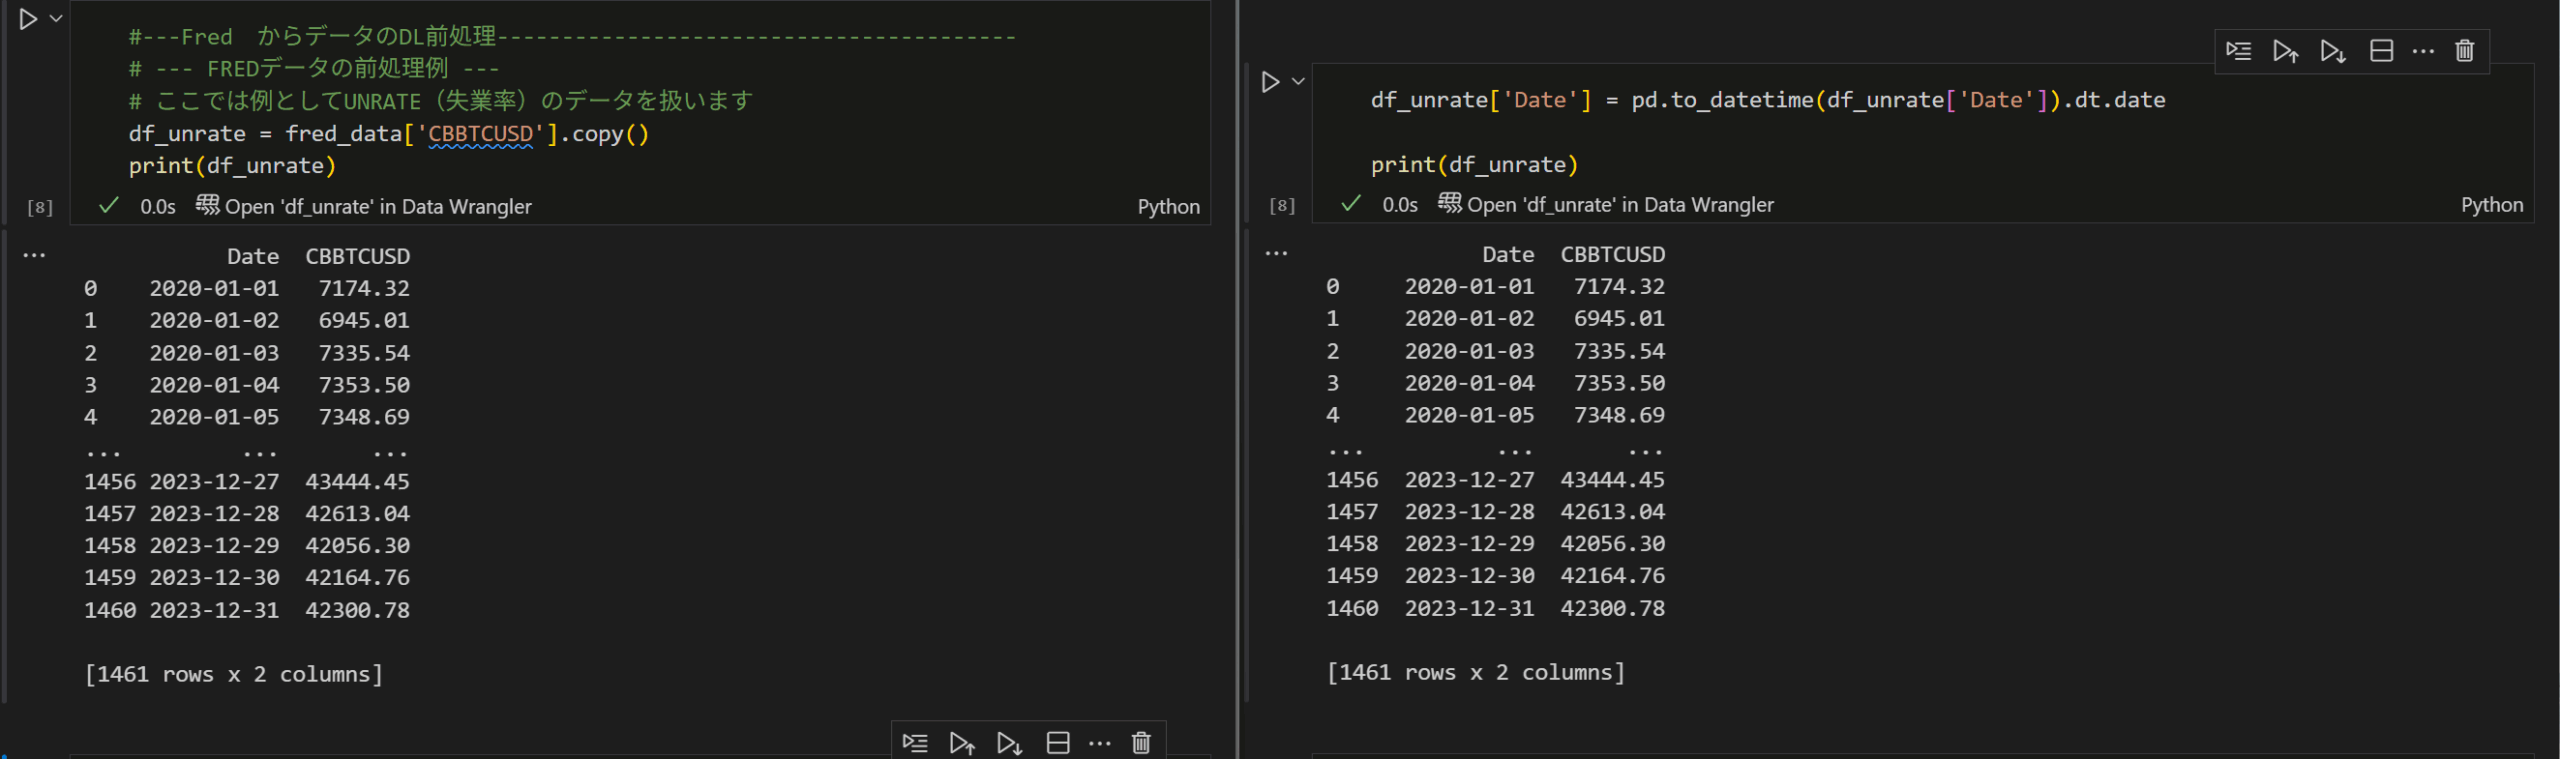This screenshot has height=759, width=2560.
Task: Open more actions in right cell toolbar
Action: 2423,51
